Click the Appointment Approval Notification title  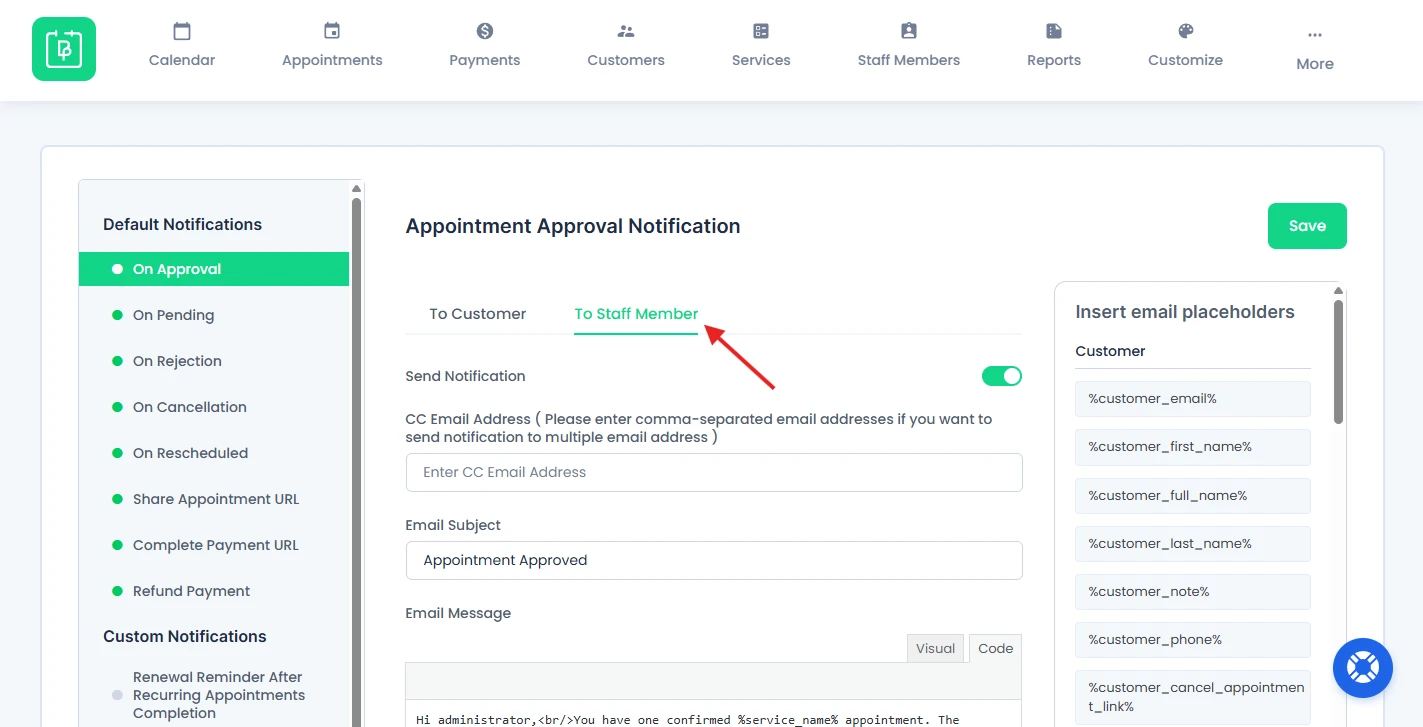click(x=573, y=226)
